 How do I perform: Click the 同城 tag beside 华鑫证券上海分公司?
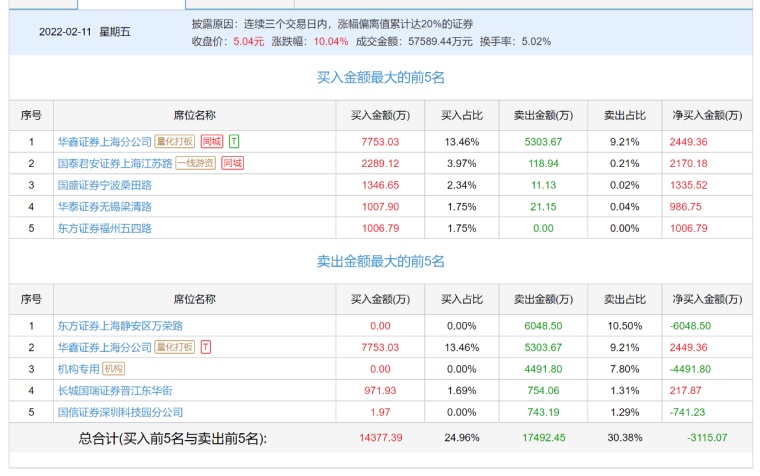(x=212, y=141)
